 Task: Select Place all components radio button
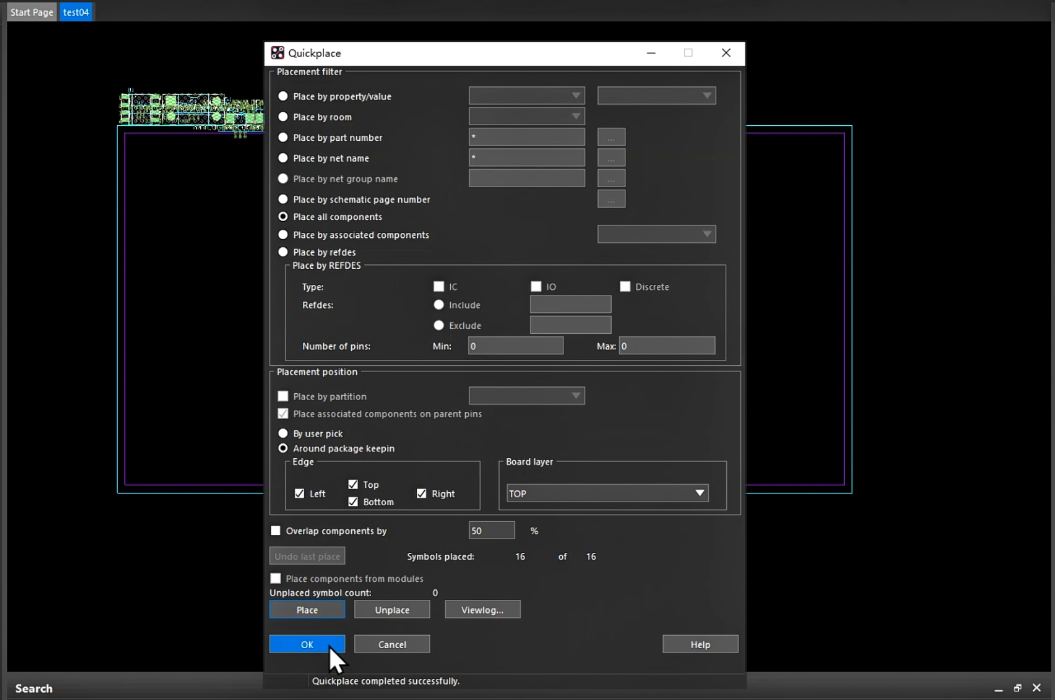283,217
